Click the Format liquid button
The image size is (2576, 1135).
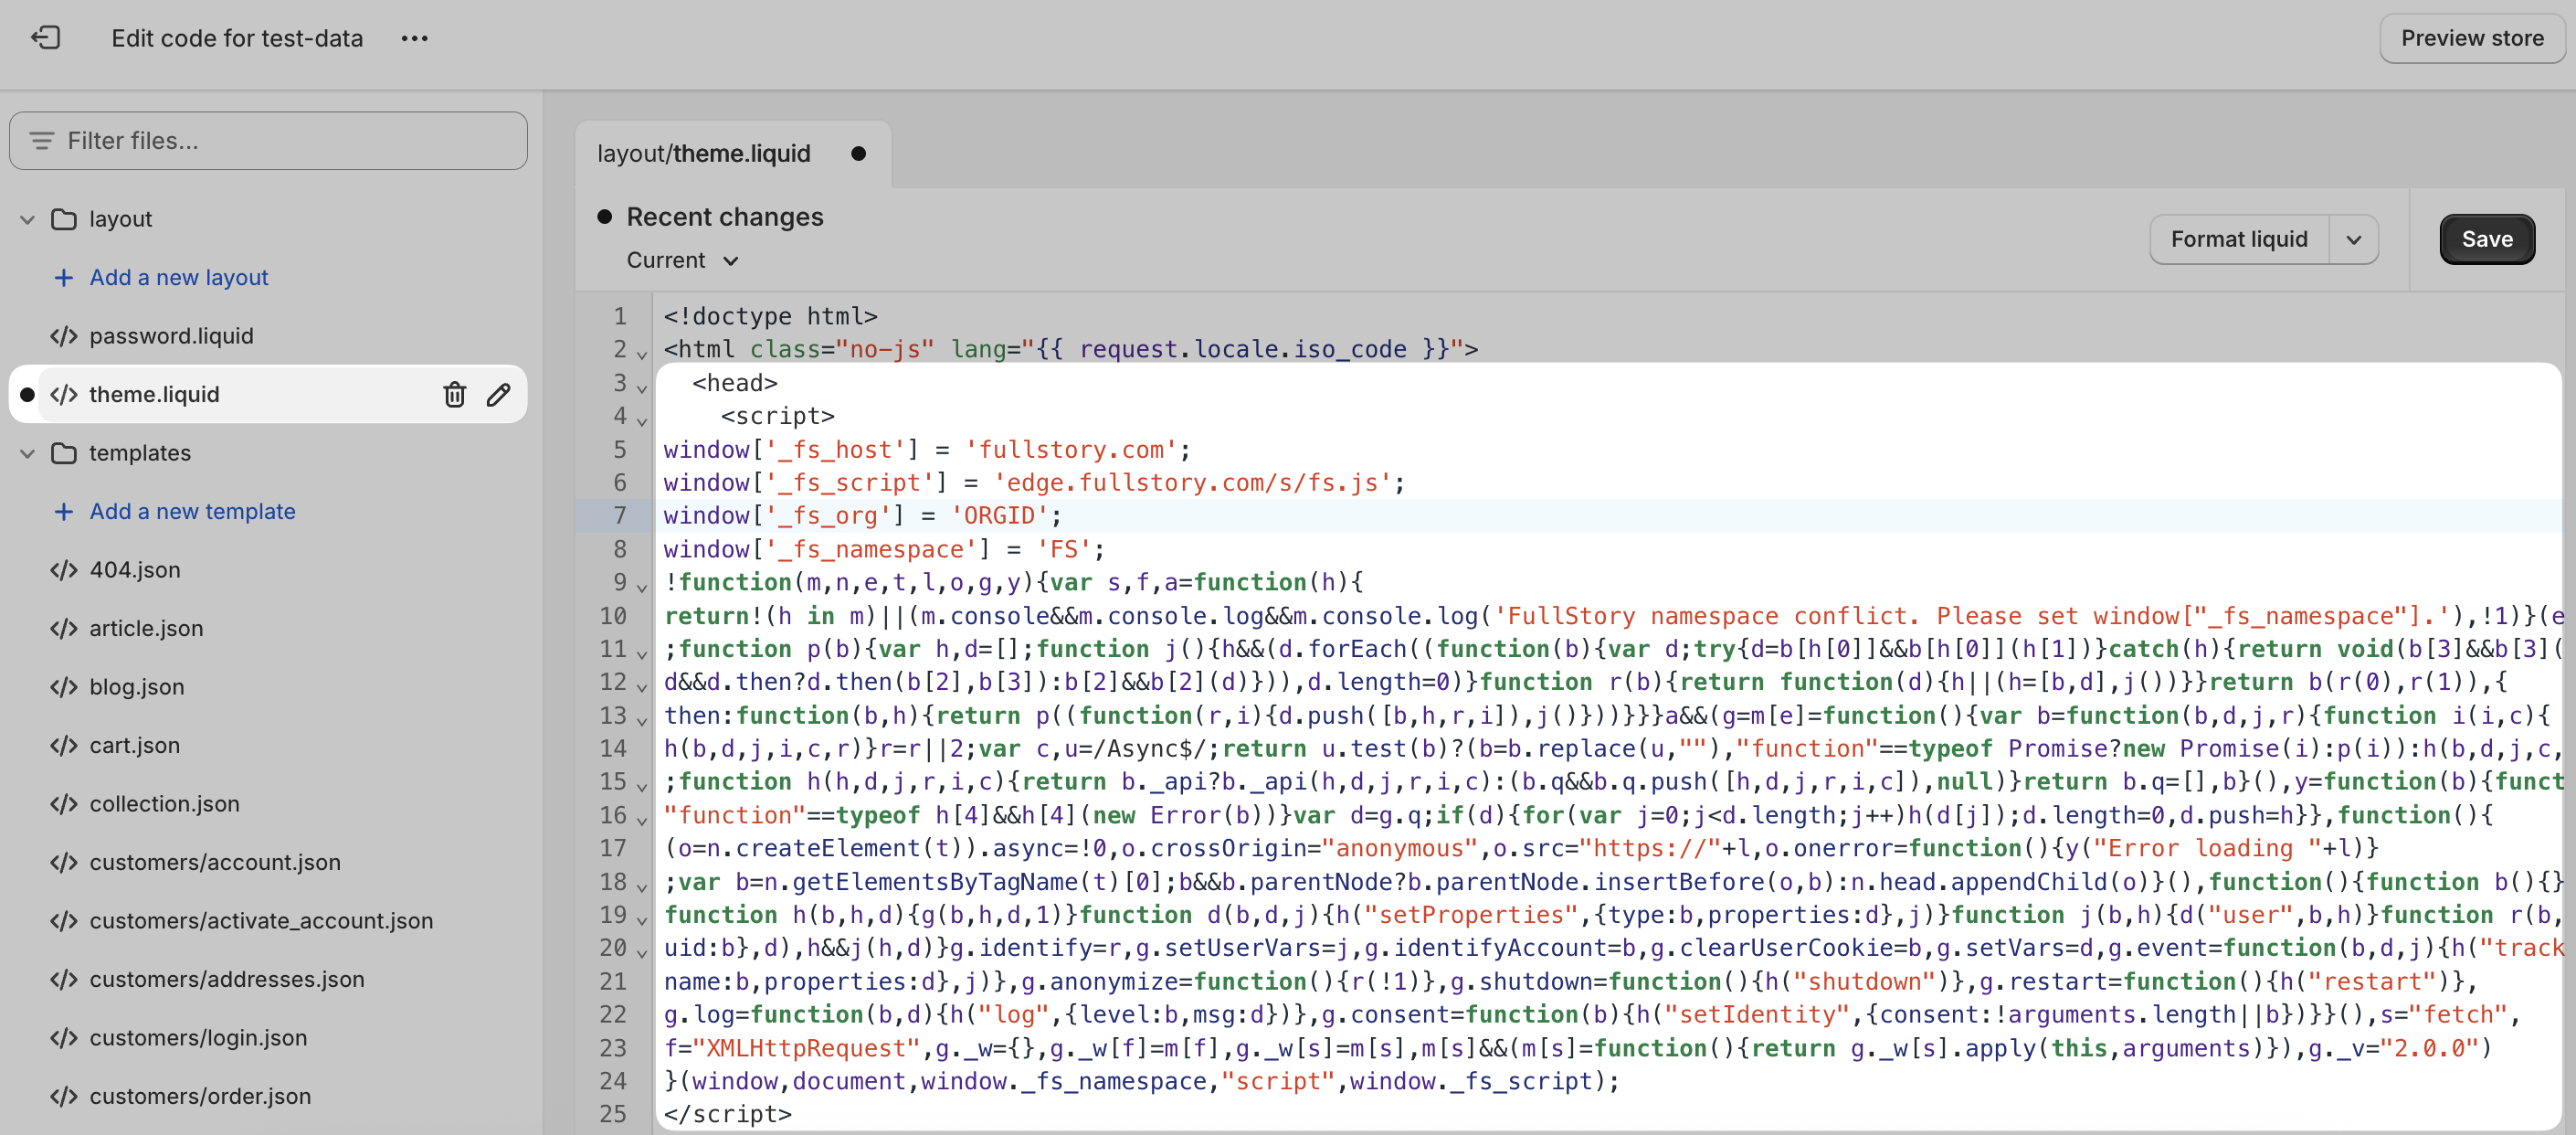click(x=2239, y=240)
